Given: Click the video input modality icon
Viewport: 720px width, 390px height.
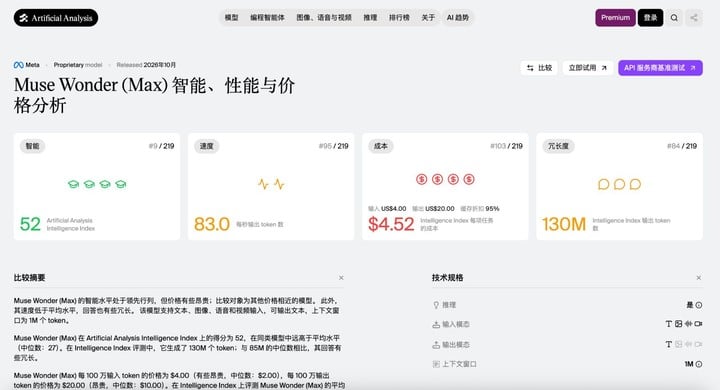Looking at the screenshot, I should [698, 324].
